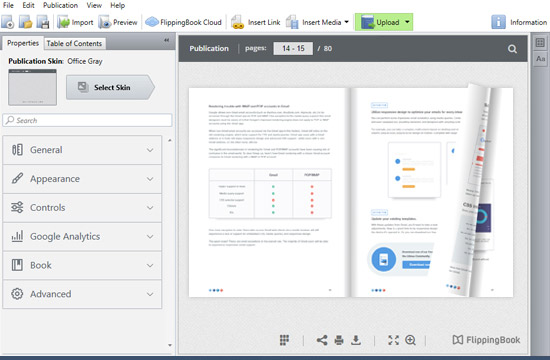Image resolution: width=550 pixels, height=360 pixels.
Task: Click the green Upload button
Action: 380,22
